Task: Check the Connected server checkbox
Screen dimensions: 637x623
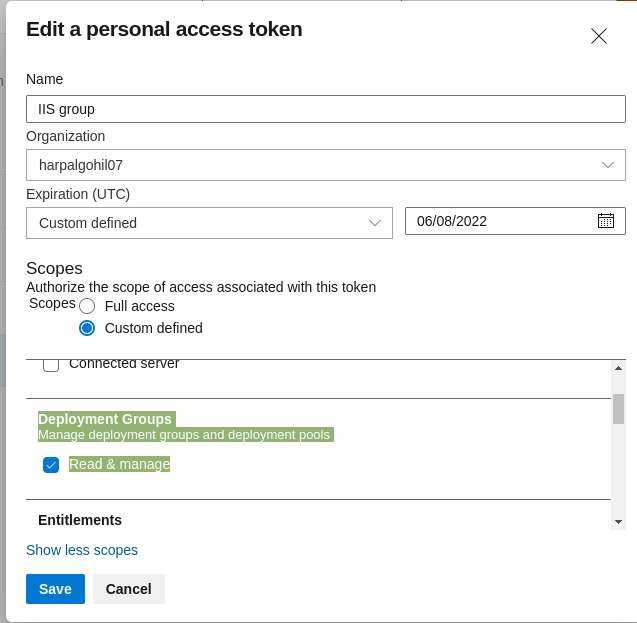Action: point(51,365)
